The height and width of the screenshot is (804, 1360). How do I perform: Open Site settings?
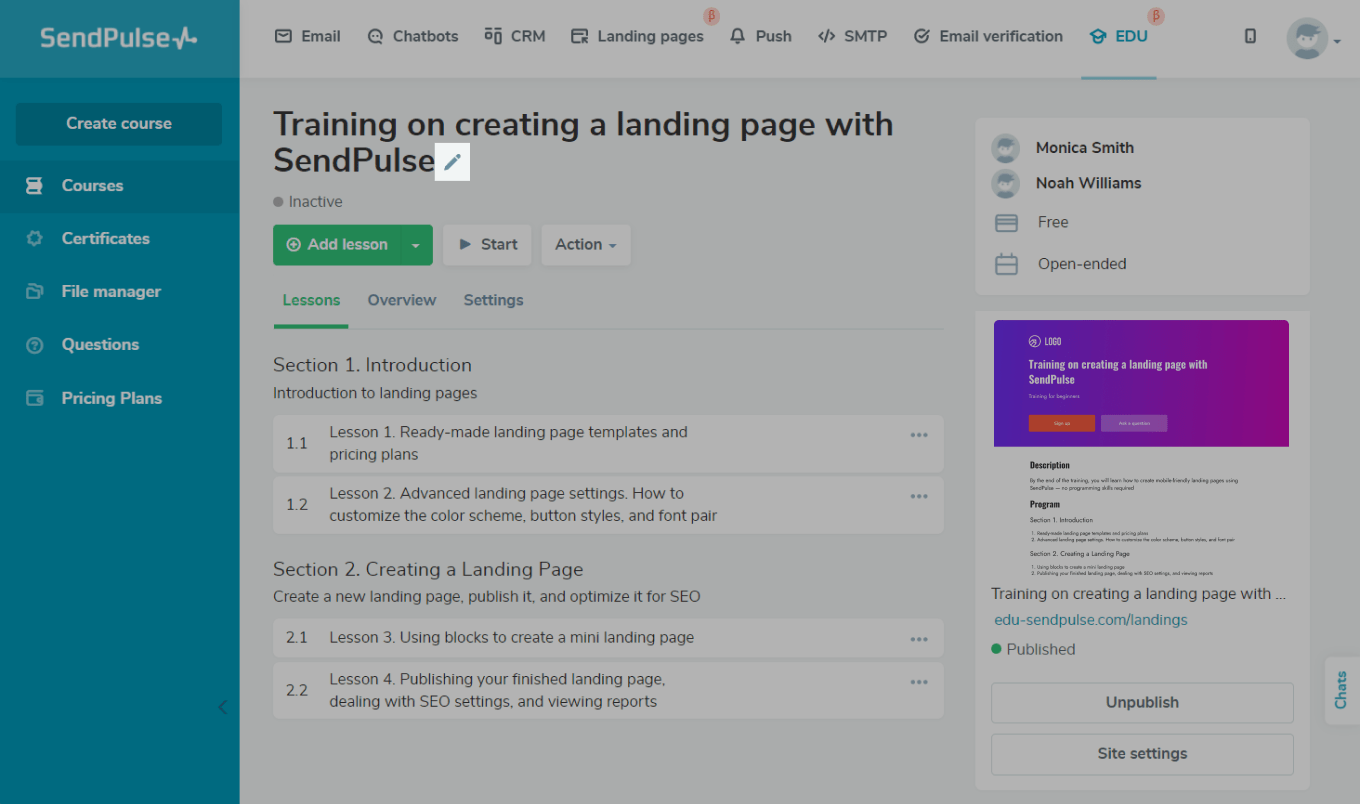coord(1142,754)
